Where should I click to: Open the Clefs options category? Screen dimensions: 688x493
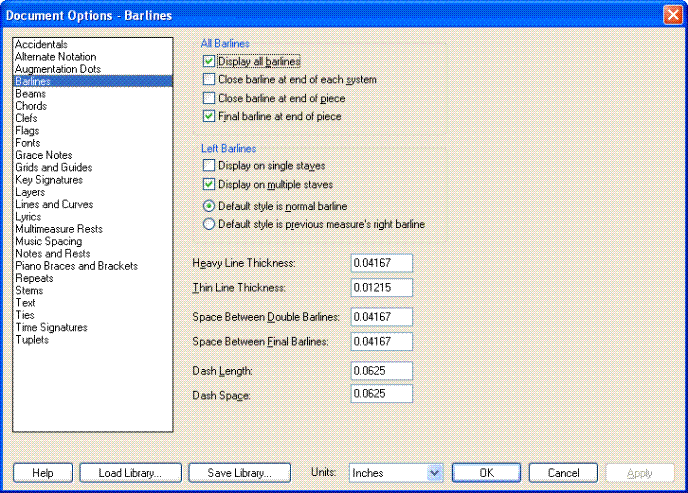pyautogui.click(x=29, y=118)
